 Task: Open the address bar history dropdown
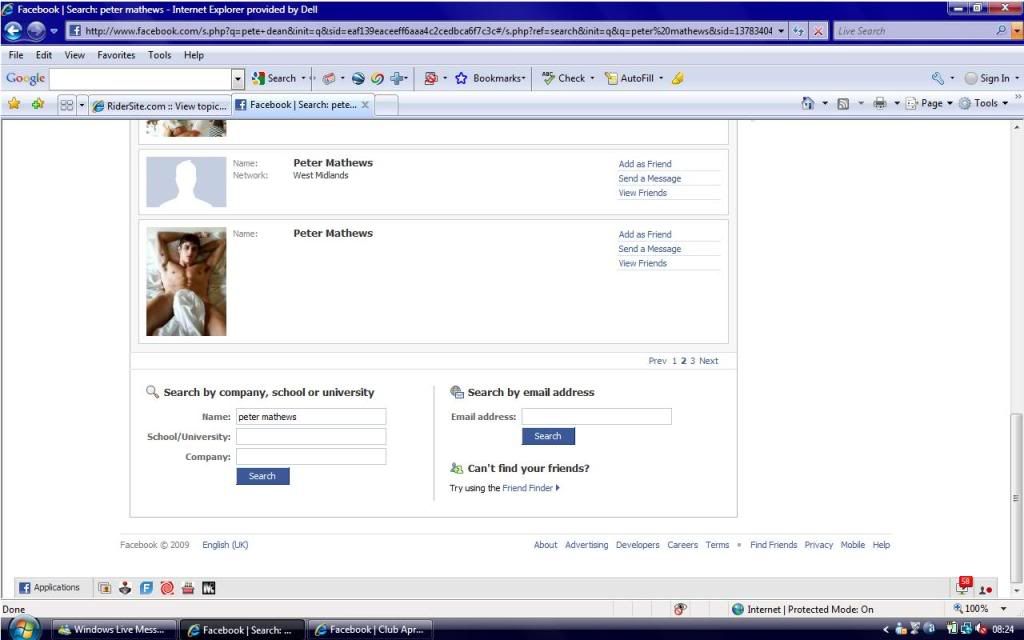[781, 31]
